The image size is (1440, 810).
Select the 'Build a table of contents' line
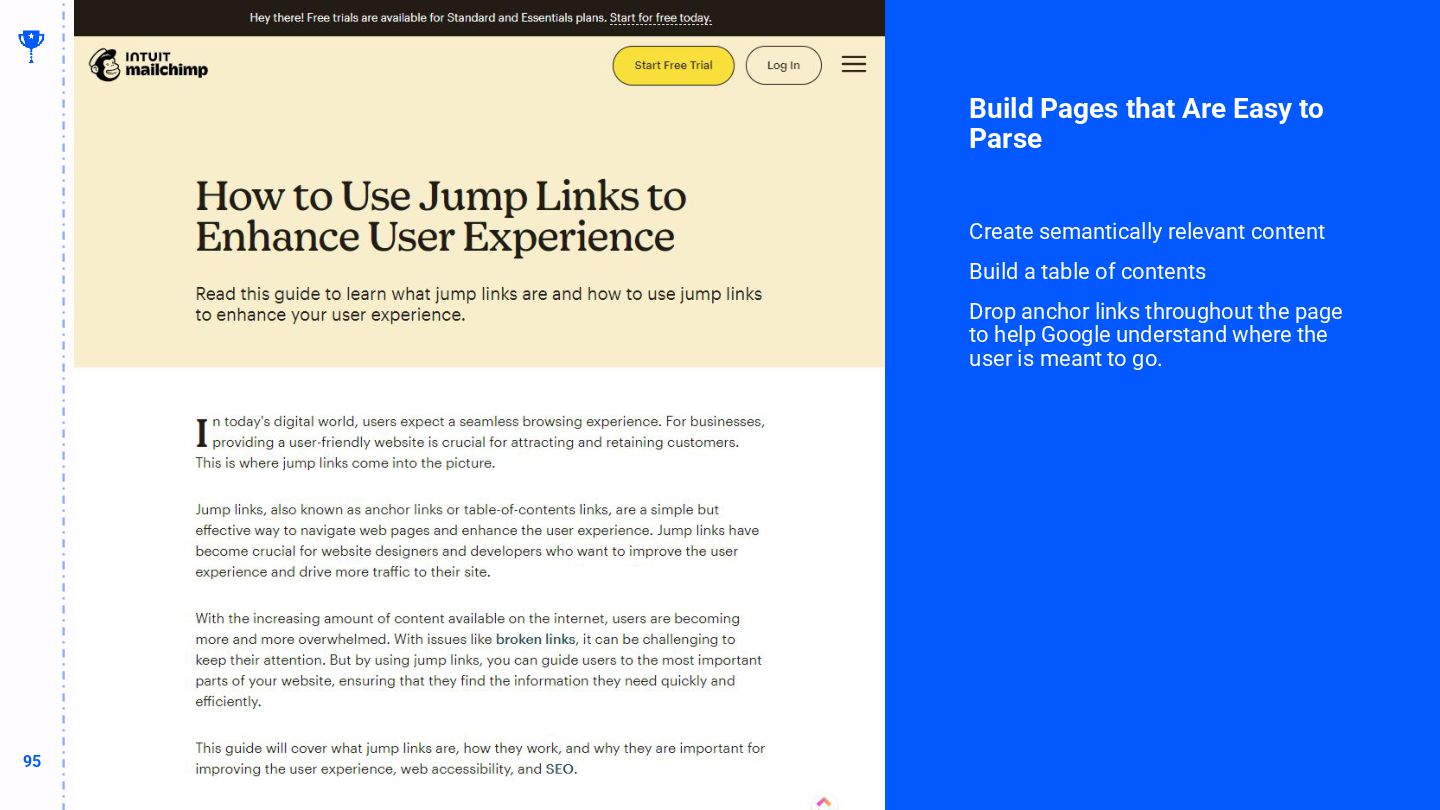[x=1087, y=271]
